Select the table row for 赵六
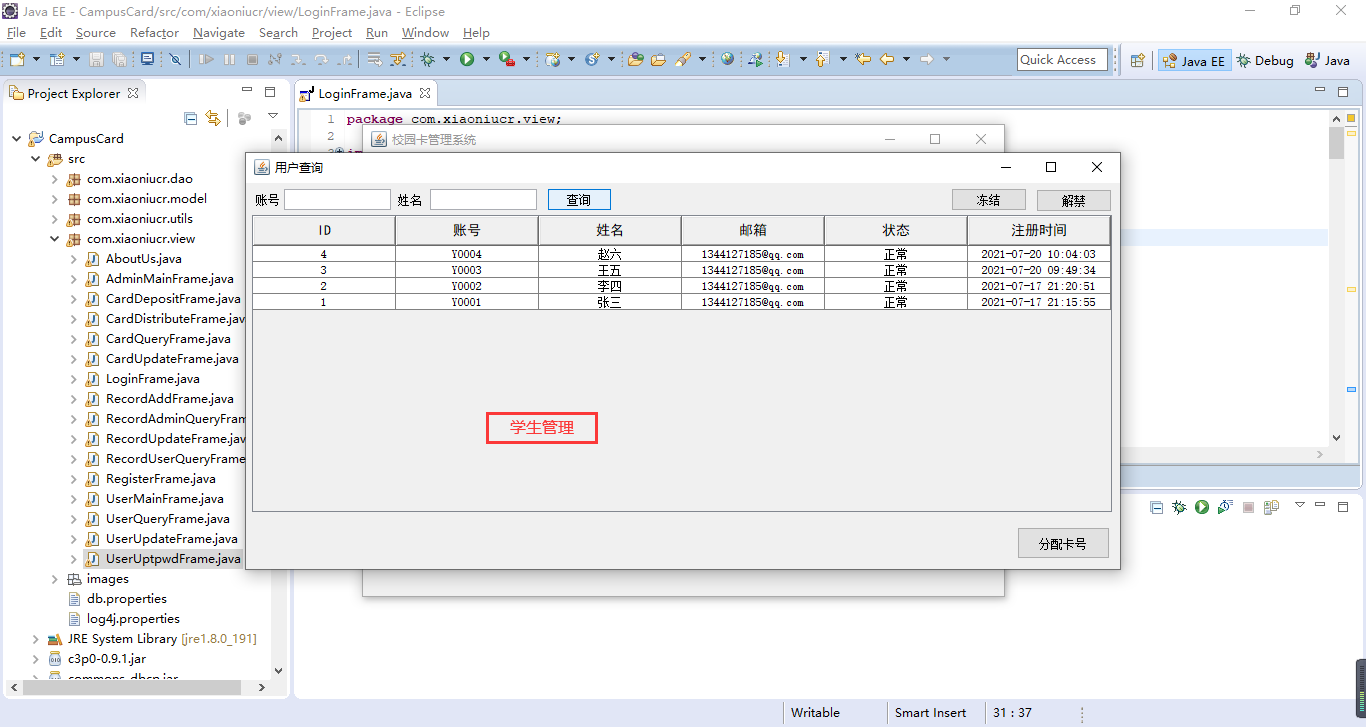This screenshot has width=1366, height=727. click(681, 254)
